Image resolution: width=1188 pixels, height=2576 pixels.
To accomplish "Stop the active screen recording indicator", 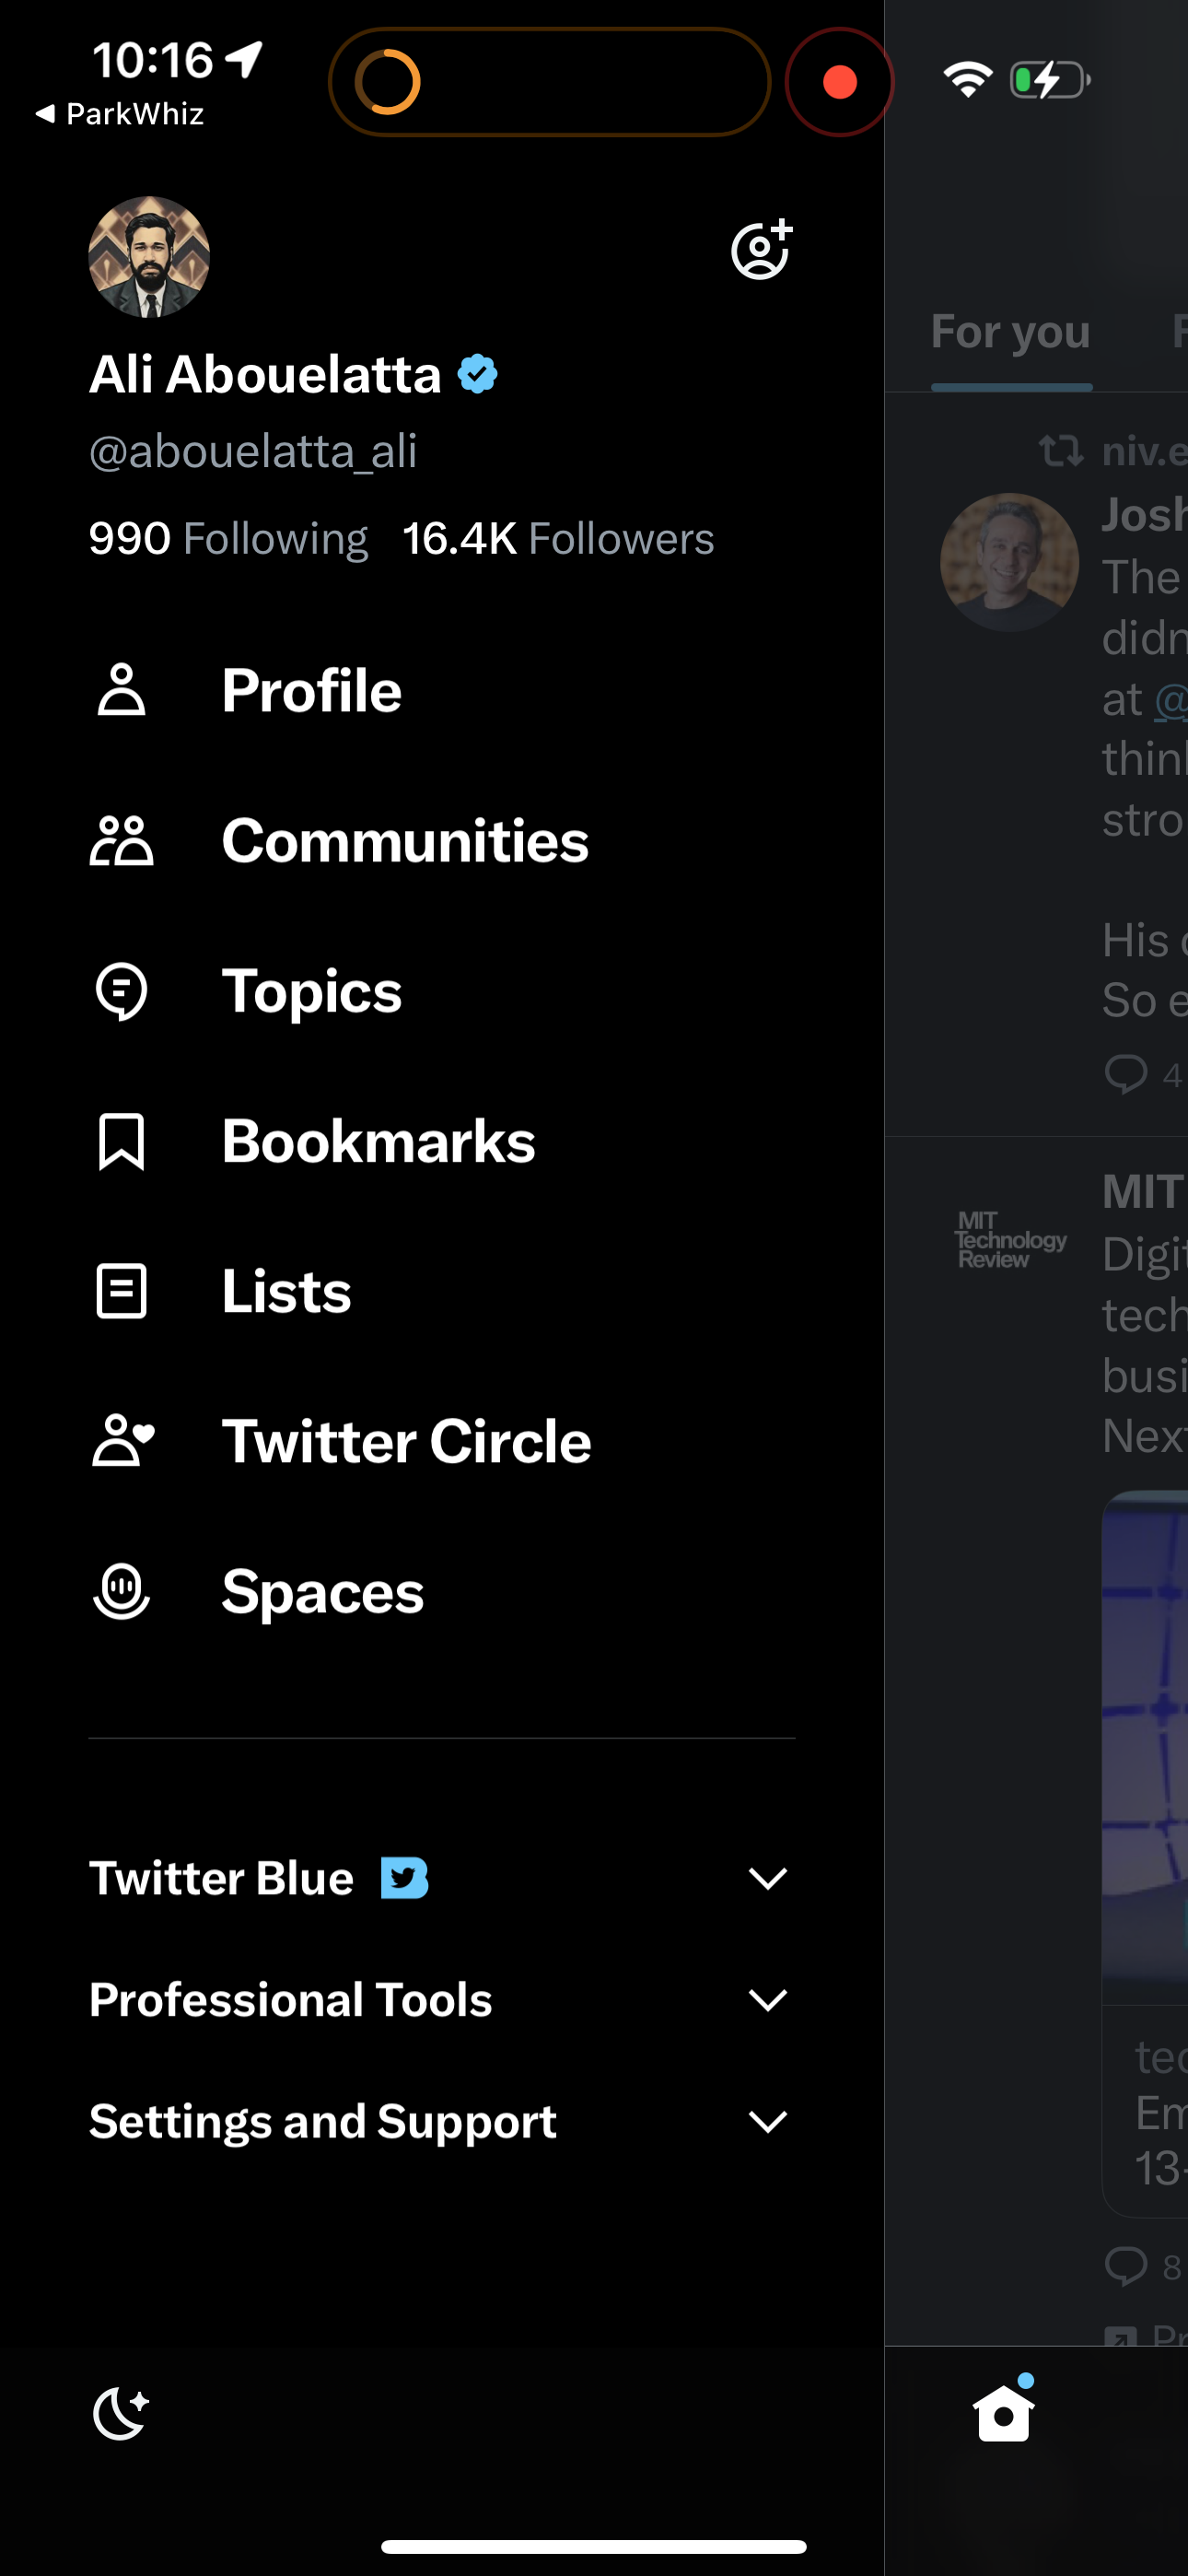I will [839, 82].
